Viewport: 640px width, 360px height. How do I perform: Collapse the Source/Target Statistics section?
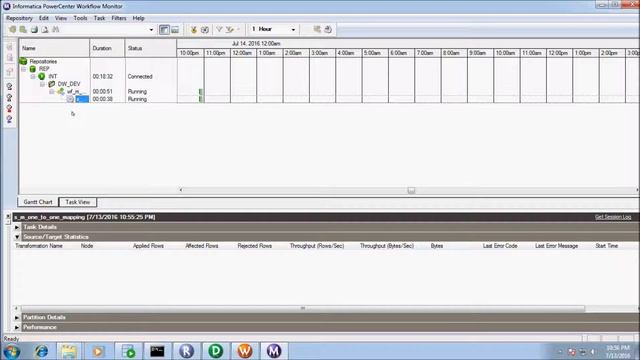point(17,237)
